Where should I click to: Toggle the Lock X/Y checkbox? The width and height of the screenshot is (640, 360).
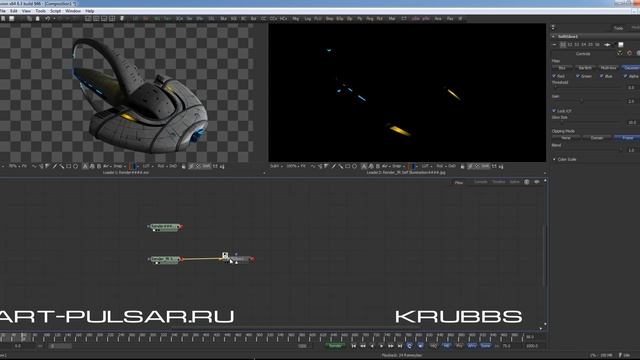tap(554, 111)
